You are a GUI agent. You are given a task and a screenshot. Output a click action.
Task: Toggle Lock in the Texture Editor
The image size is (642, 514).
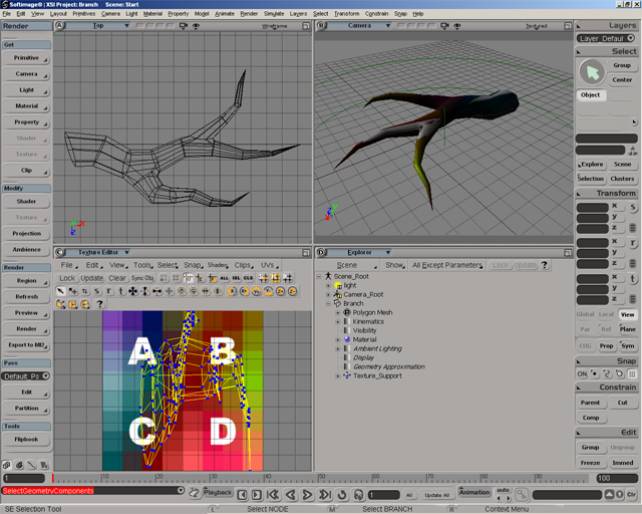click(67, 278)
